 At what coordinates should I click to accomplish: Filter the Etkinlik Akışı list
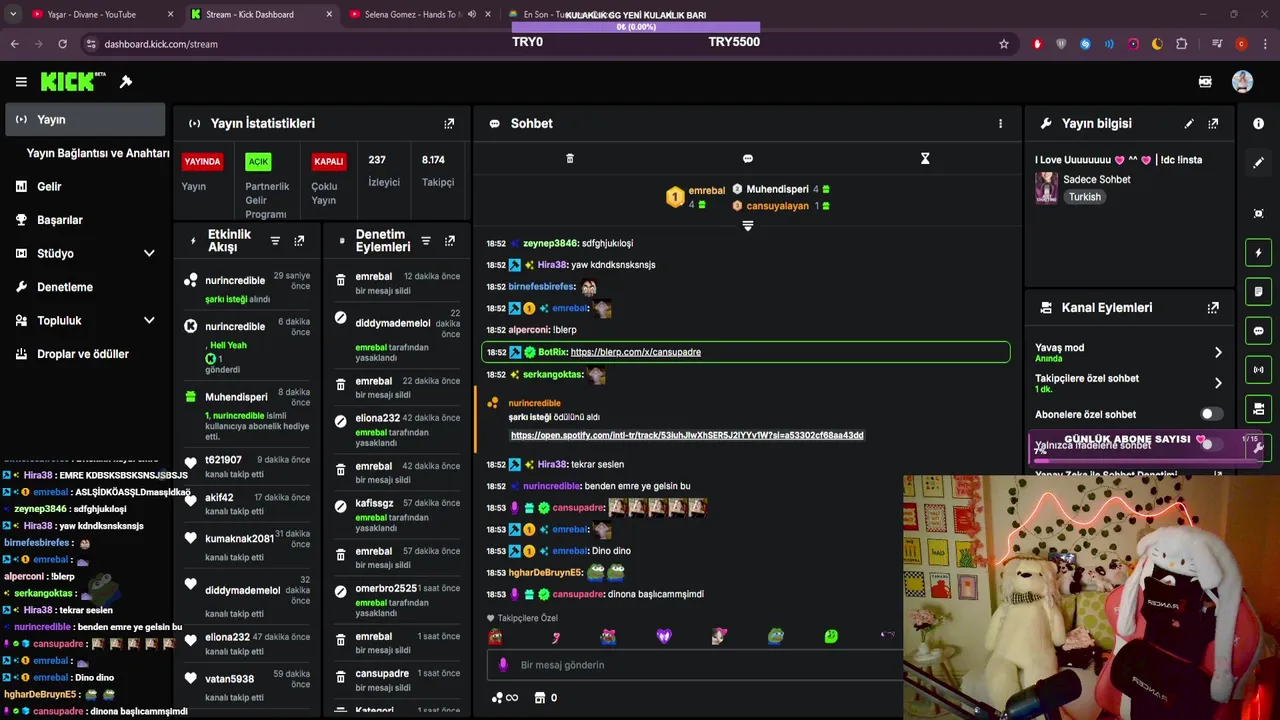click(275, 241)
